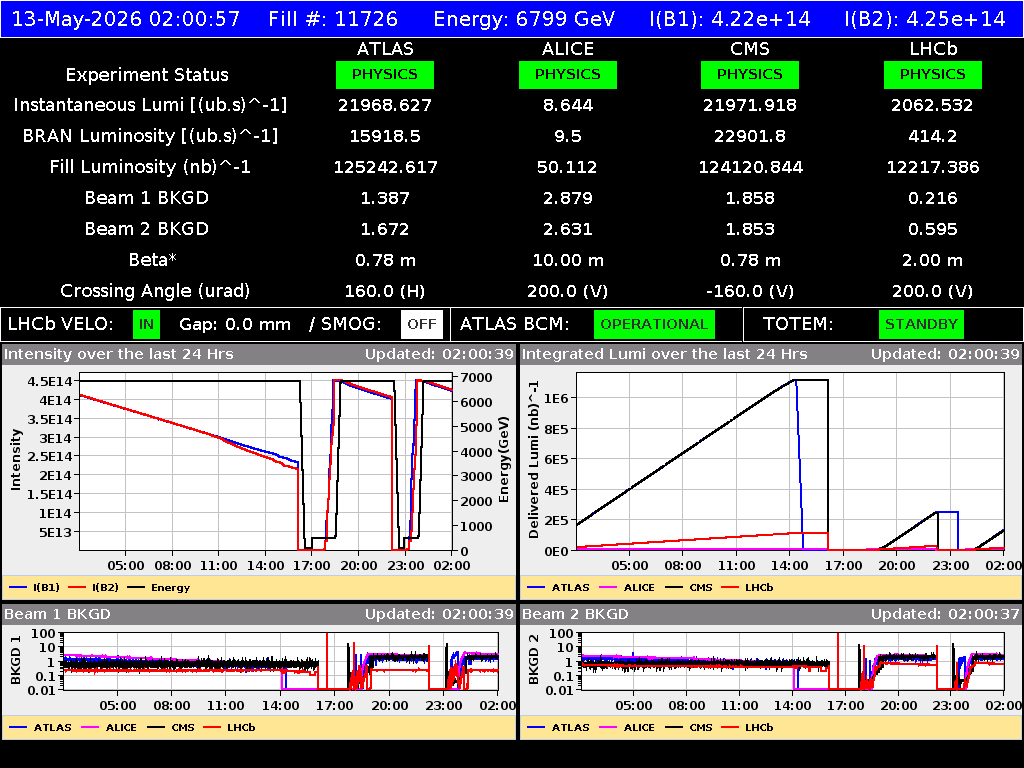Click ALICE Beta* value 10.00 m
This screenshot has width=1024, height=768.
point(568,260)
